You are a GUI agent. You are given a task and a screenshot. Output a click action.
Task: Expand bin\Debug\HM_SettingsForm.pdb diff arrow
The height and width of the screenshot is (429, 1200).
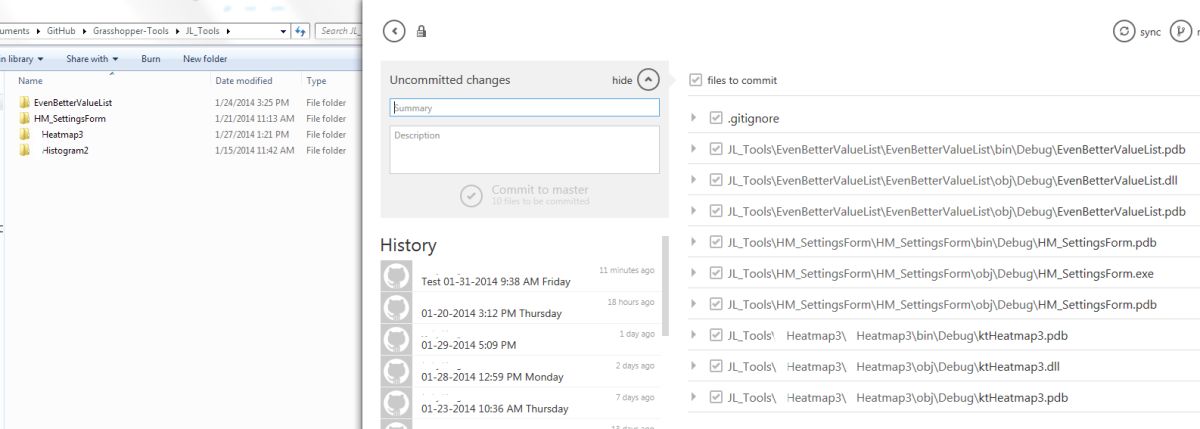(693, 242)
